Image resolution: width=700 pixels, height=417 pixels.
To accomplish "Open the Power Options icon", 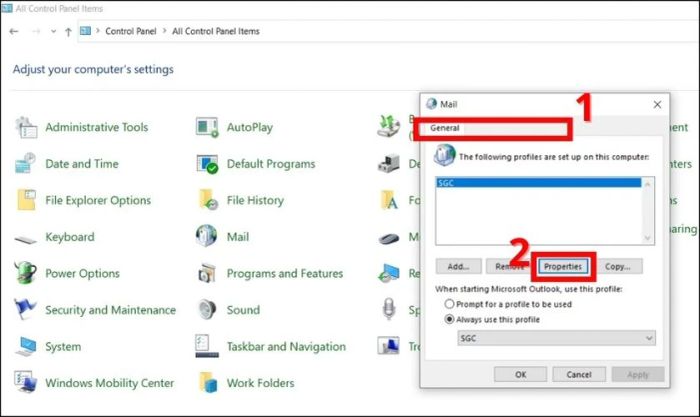I will coord(25,273).
